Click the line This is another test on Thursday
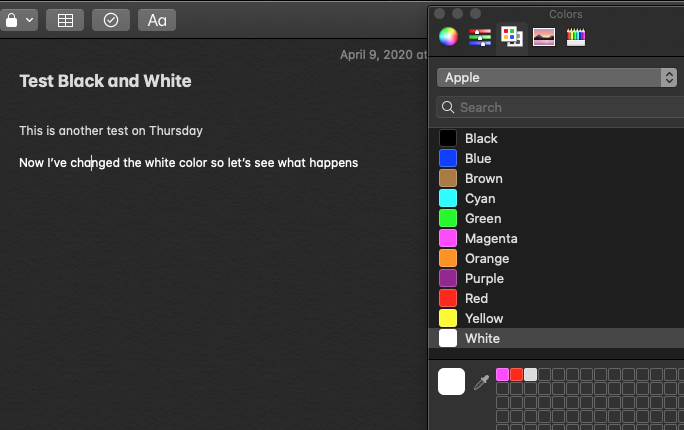 click(x=111, y=130)
